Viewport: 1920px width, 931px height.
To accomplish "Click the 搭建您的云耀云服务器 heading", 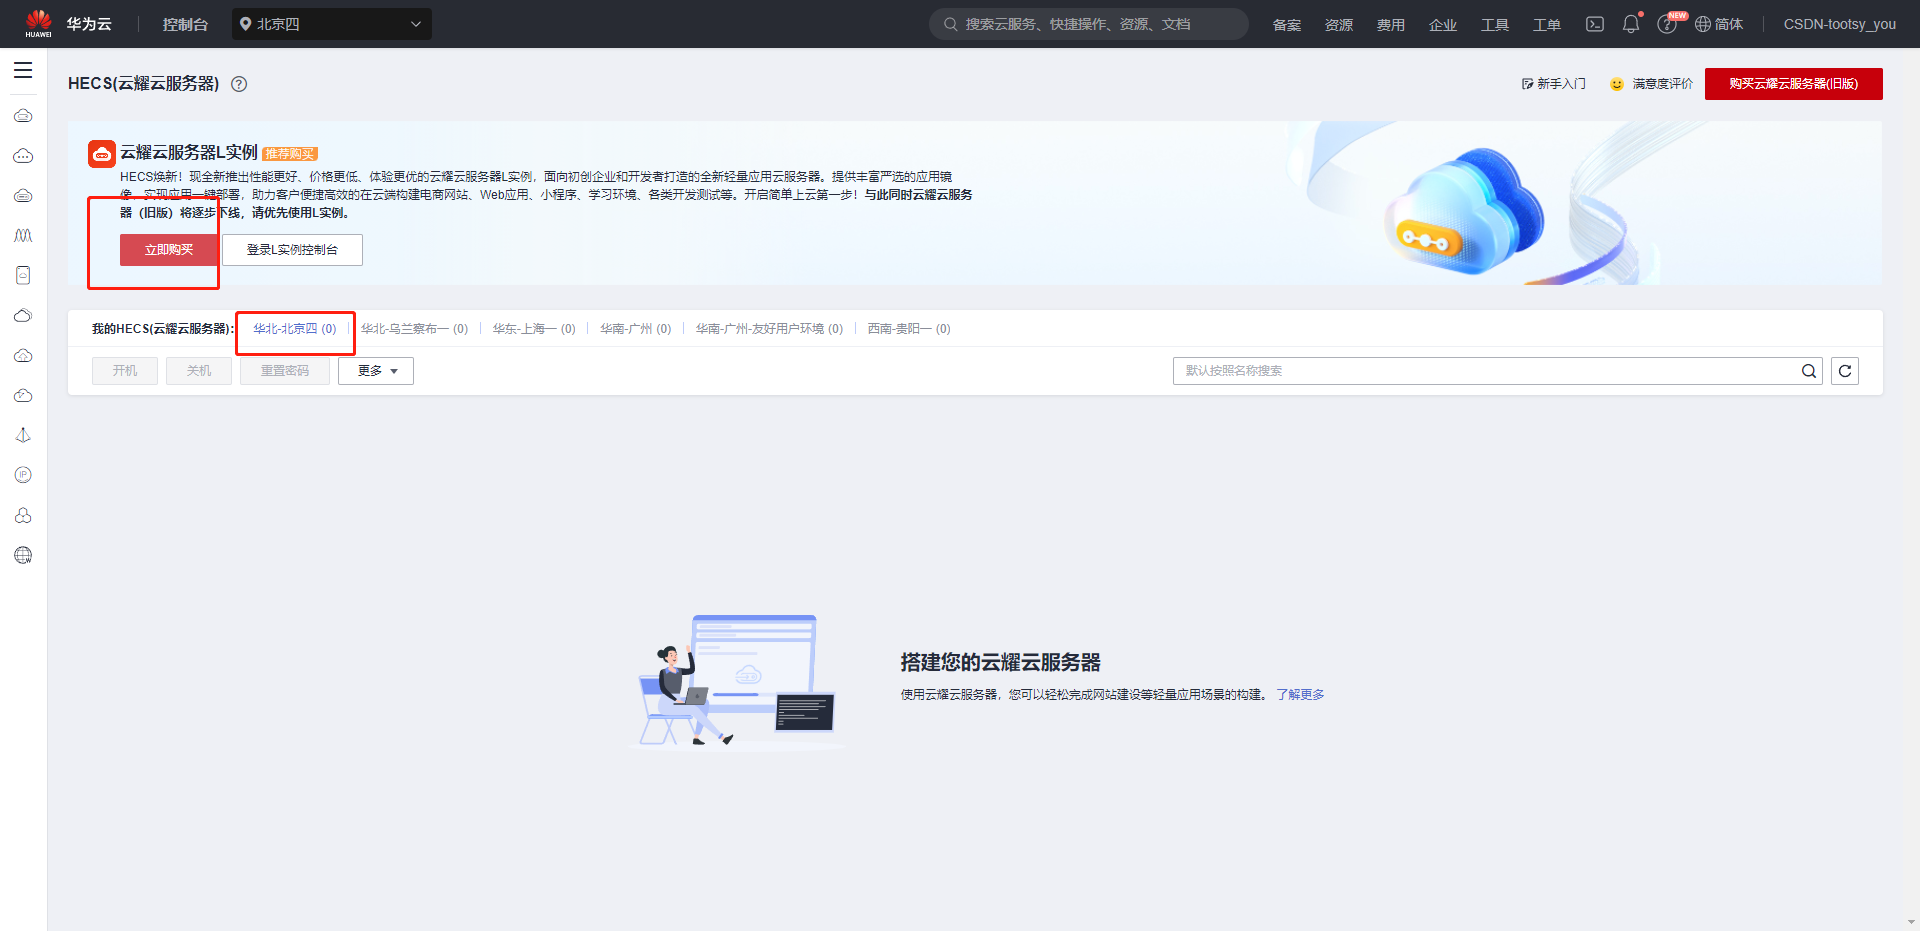I will (1000, 663).
